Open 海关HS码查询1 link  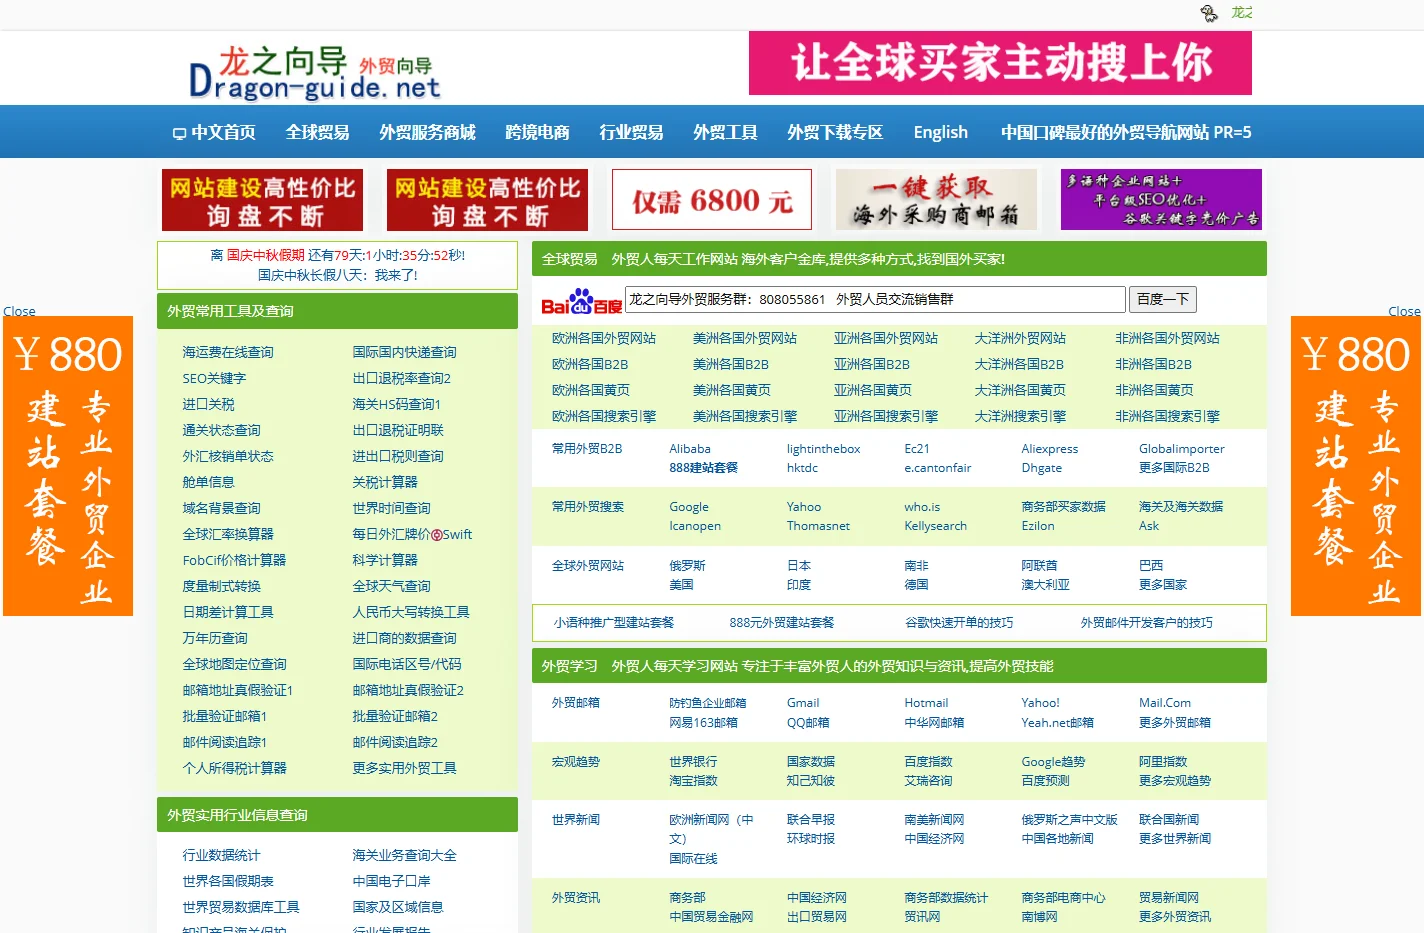coord(396,404)
